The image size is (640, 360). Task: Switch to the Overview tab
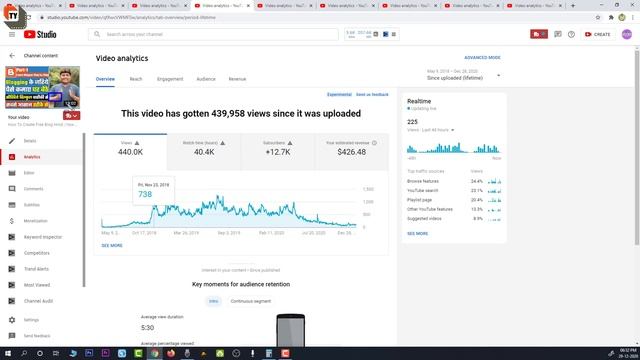click(x=105, y=79)
